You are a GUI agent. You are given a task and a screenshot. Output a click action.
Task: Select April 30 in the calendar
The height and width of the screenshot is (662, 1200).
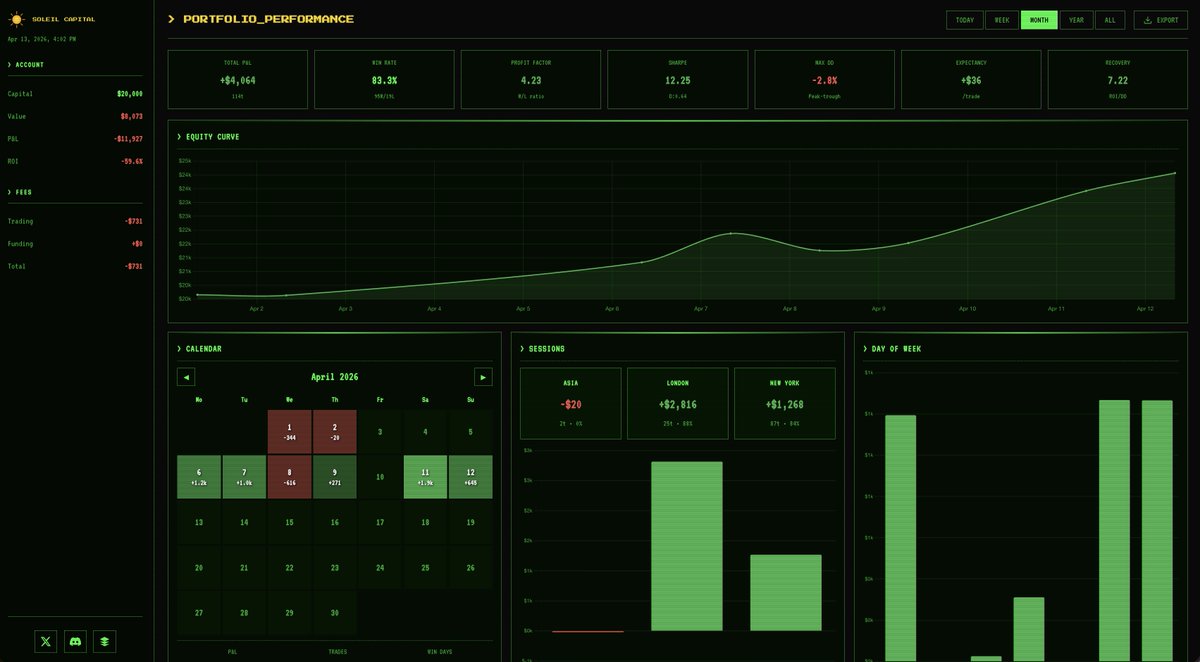pyautogui.click(x=335, y=613)
